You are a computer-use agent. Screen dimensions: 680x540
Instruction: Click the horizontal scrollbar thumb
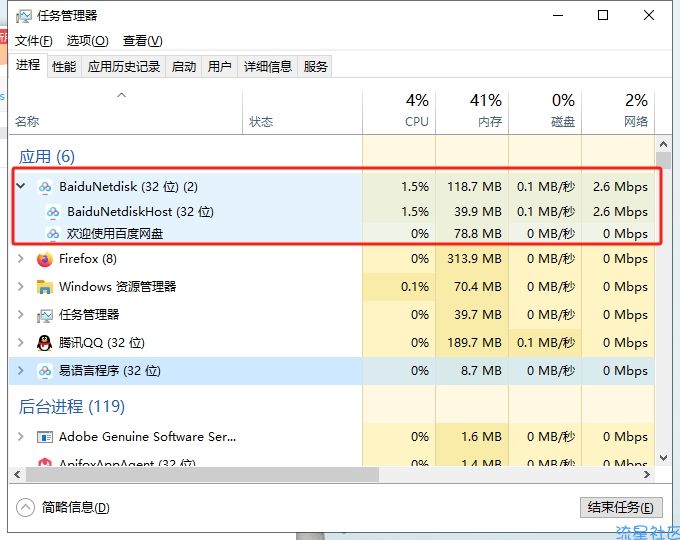point(202,475)
